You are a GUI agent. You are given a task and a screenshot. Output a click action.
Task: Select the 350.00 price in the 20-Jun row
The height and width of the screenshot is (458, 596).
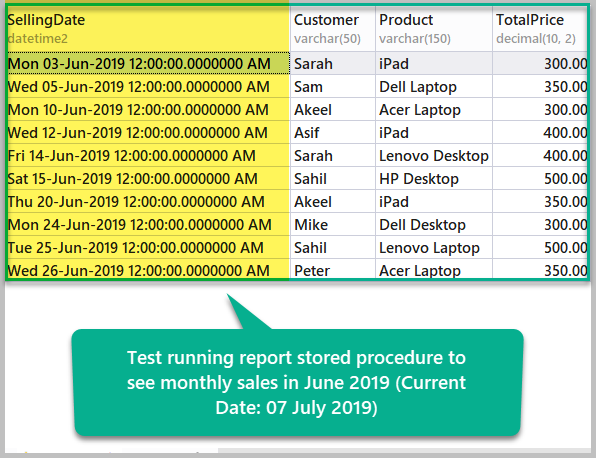(x=540, y=201)
